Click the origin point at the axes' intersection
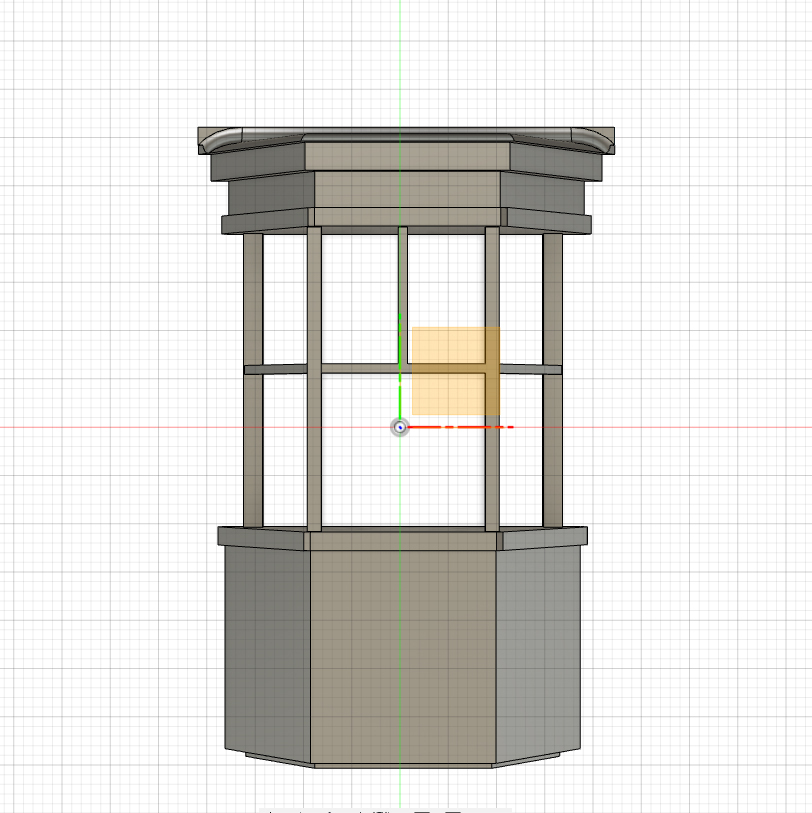 (x=400, y=427)
